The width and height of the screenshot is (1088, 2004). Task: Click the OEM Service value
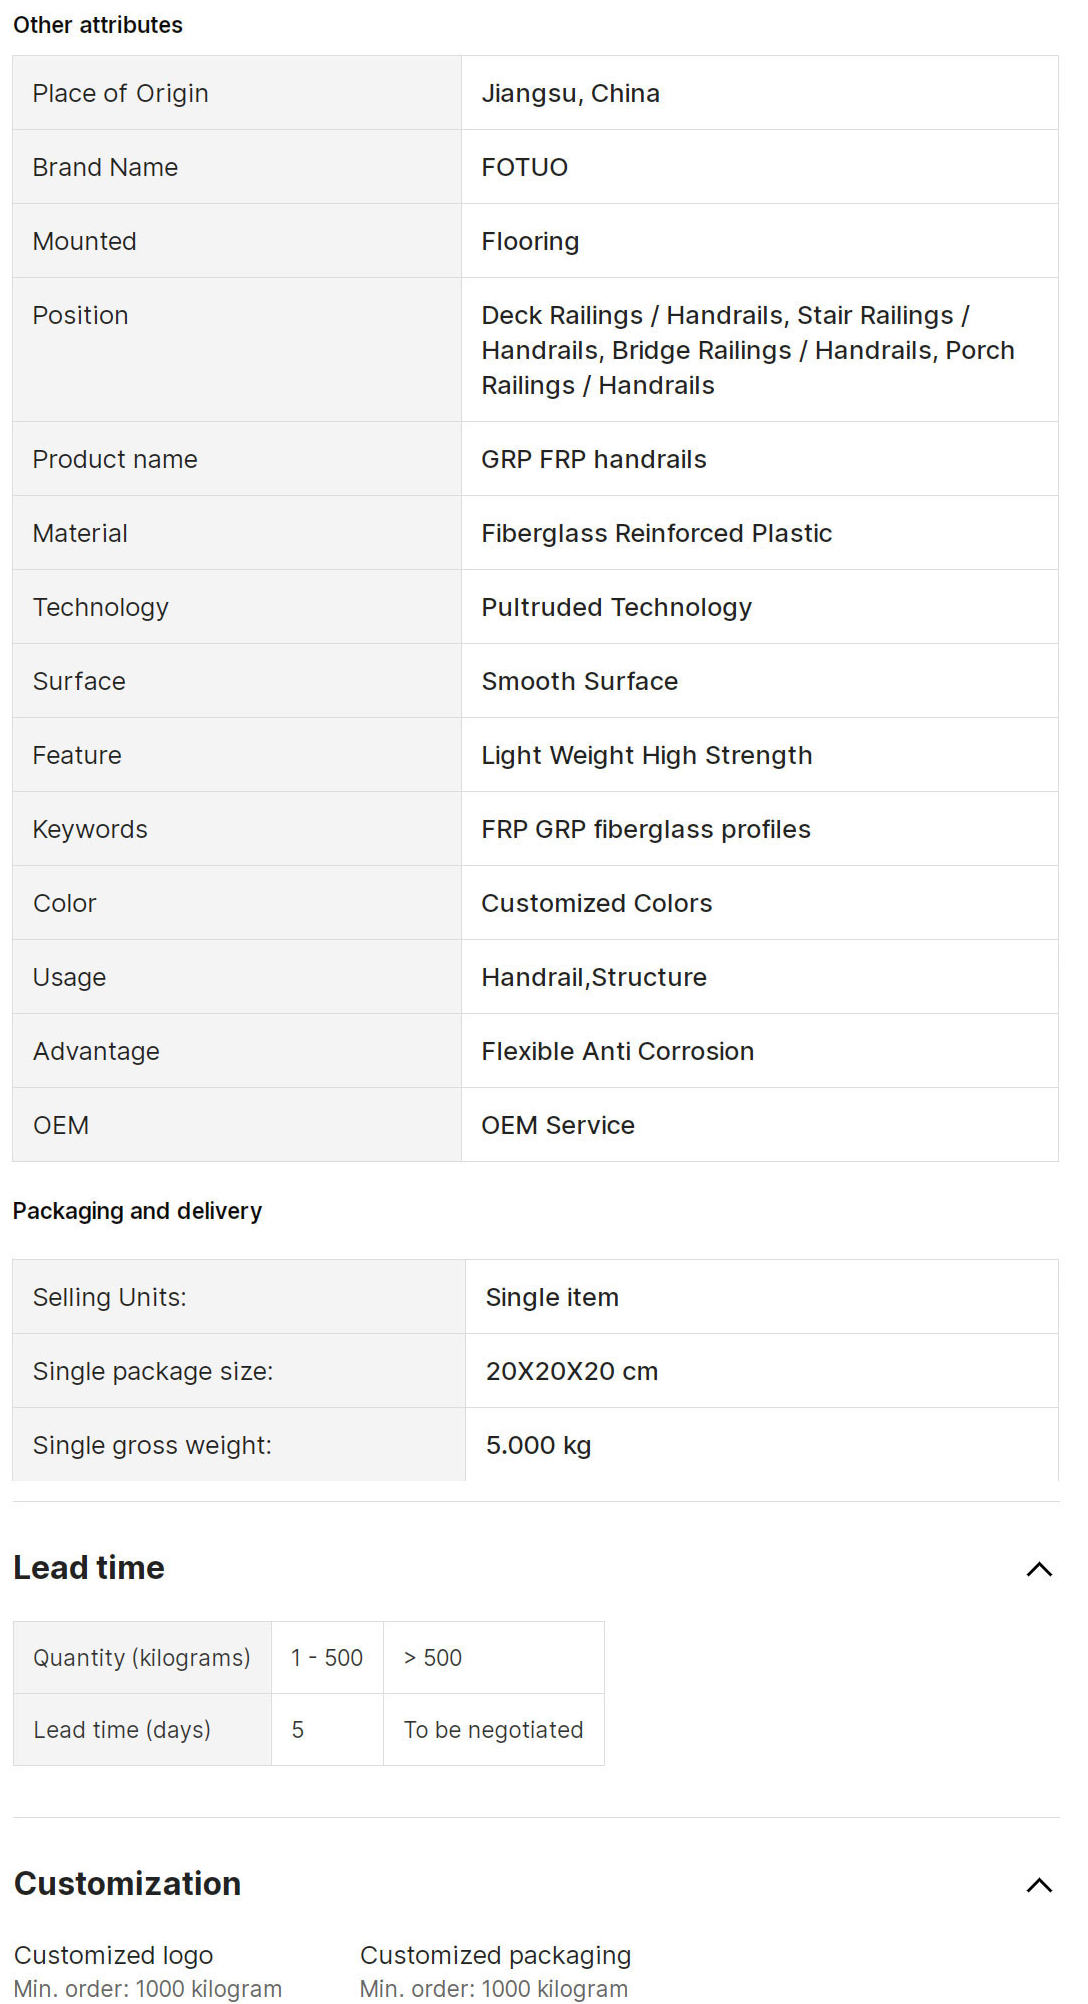pyautogui.click(x=557, y=1125)
